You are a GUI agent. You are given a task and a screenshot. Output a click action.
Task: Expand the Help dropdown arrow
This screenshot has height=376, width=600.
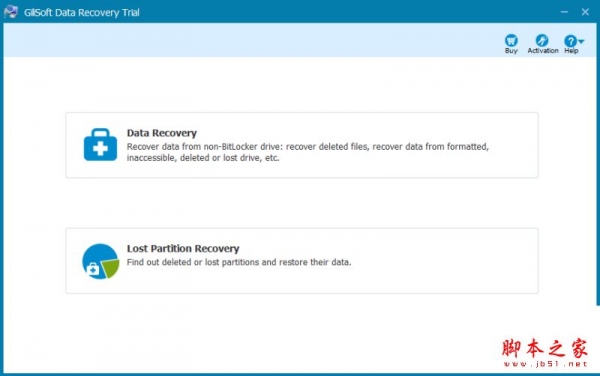pos(581,41)
